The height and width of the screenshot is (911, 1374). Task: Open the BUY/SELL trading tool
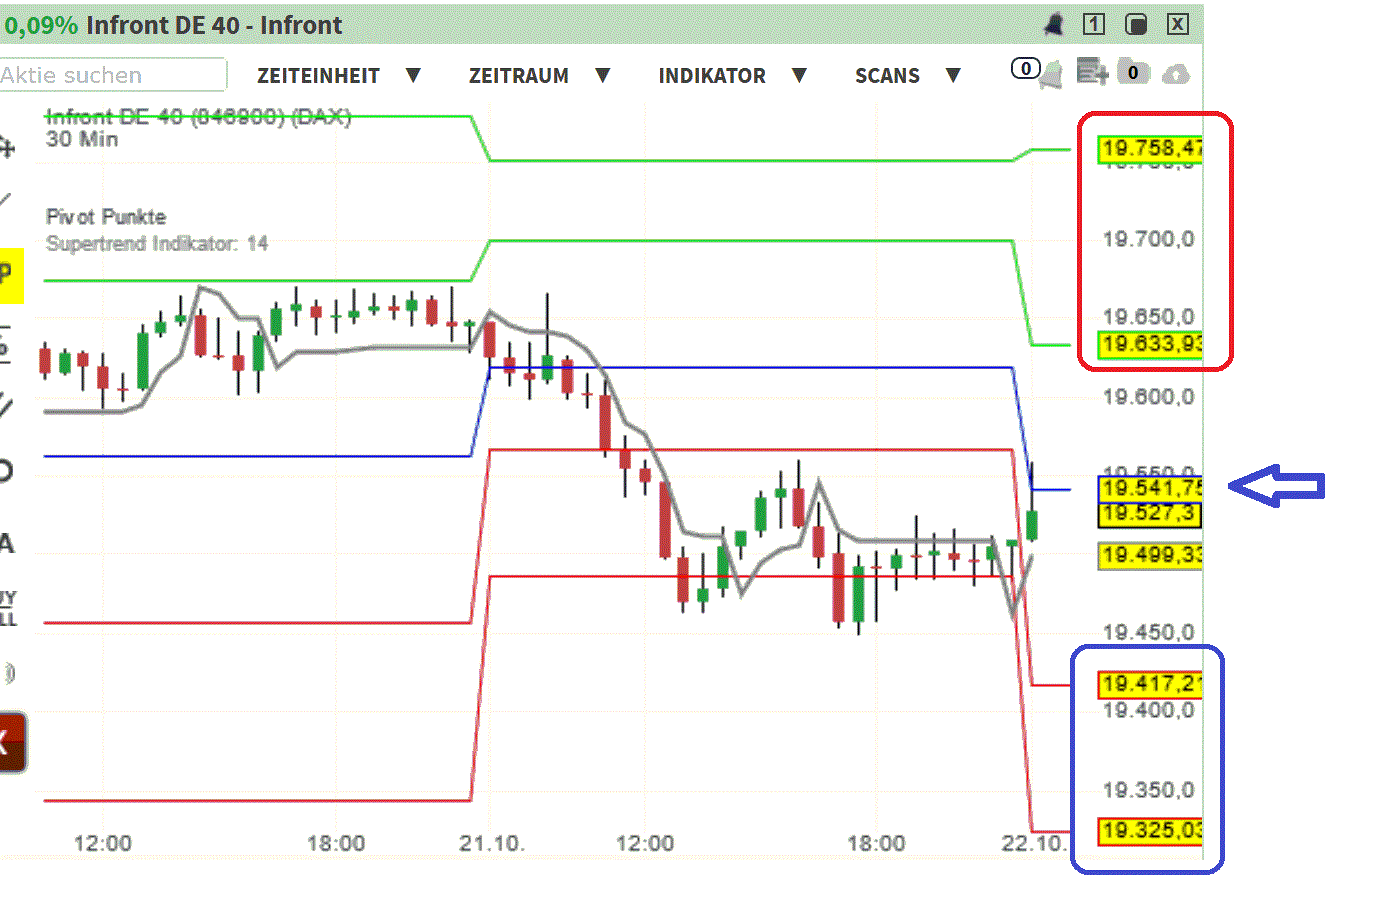click(x=8, y=608)
